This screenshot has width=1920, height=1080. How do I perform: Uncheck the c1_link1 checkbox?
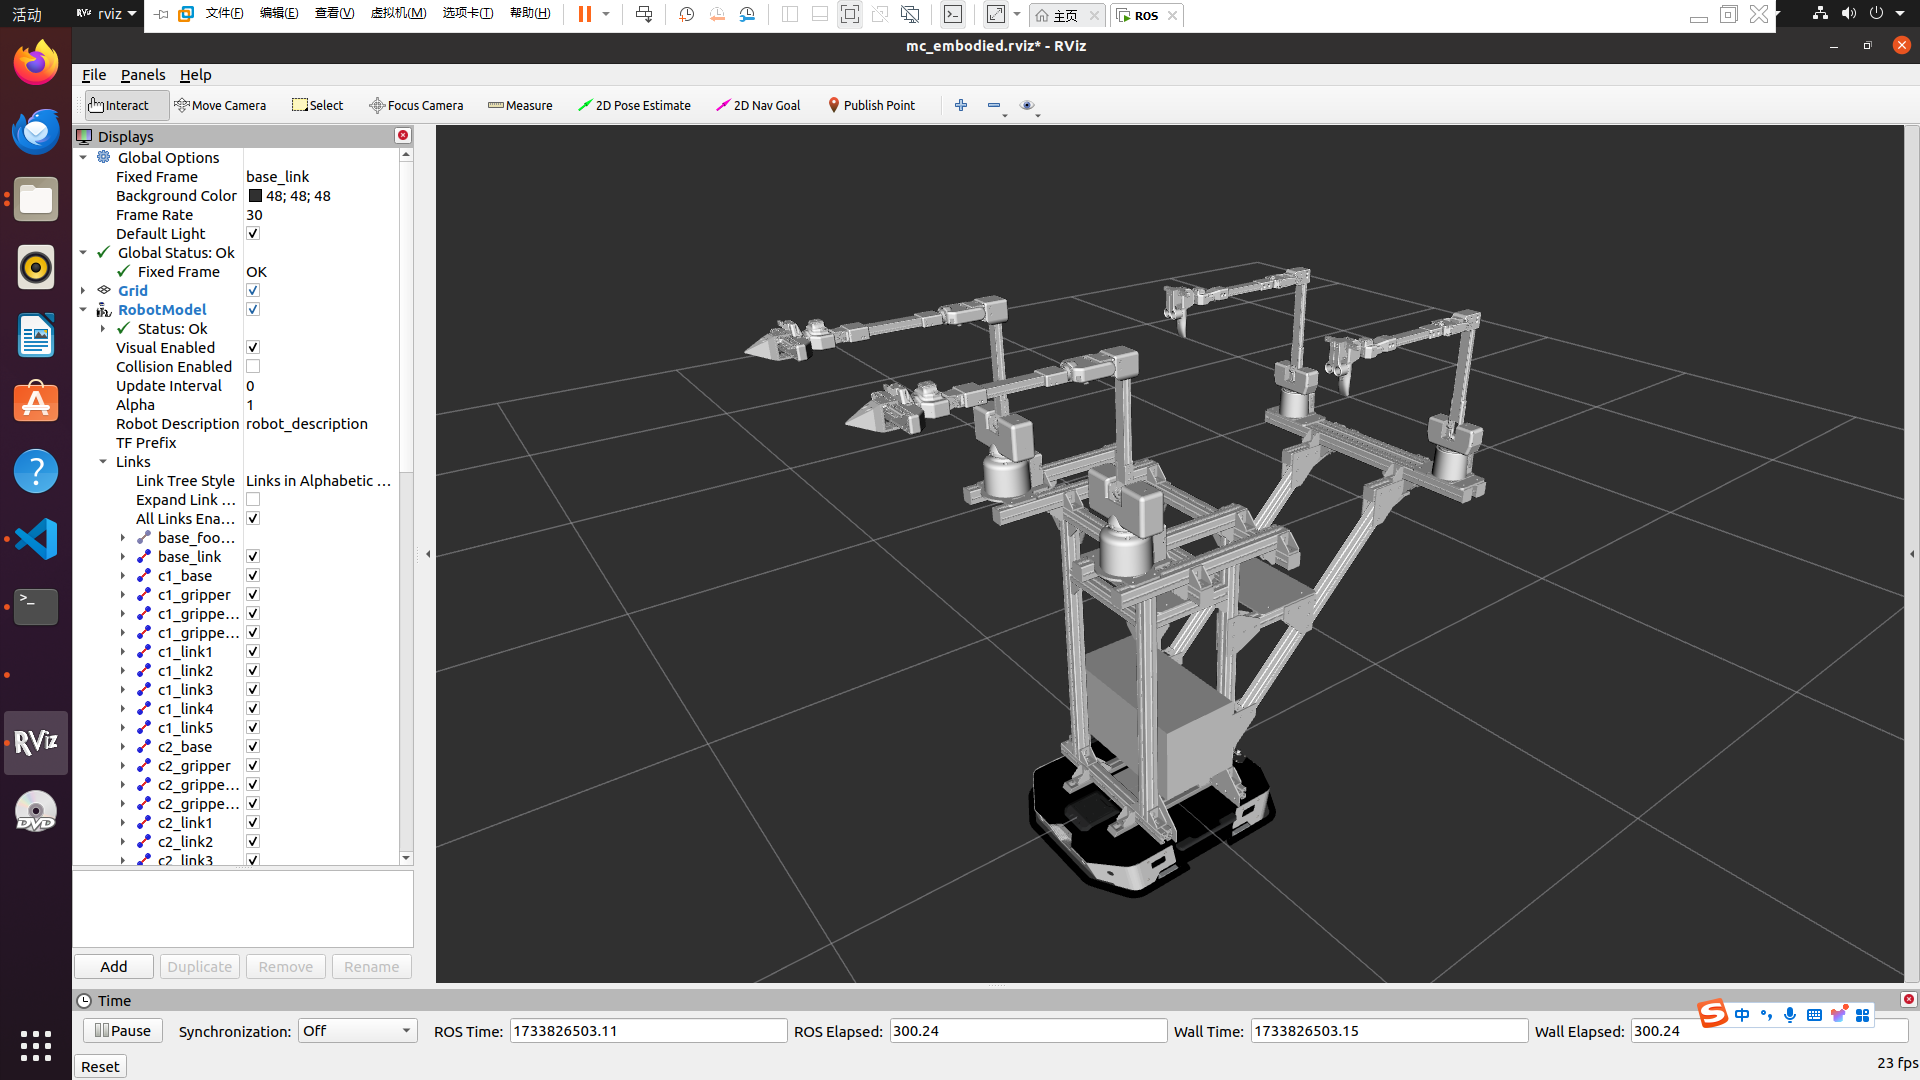tap(253, 651)
